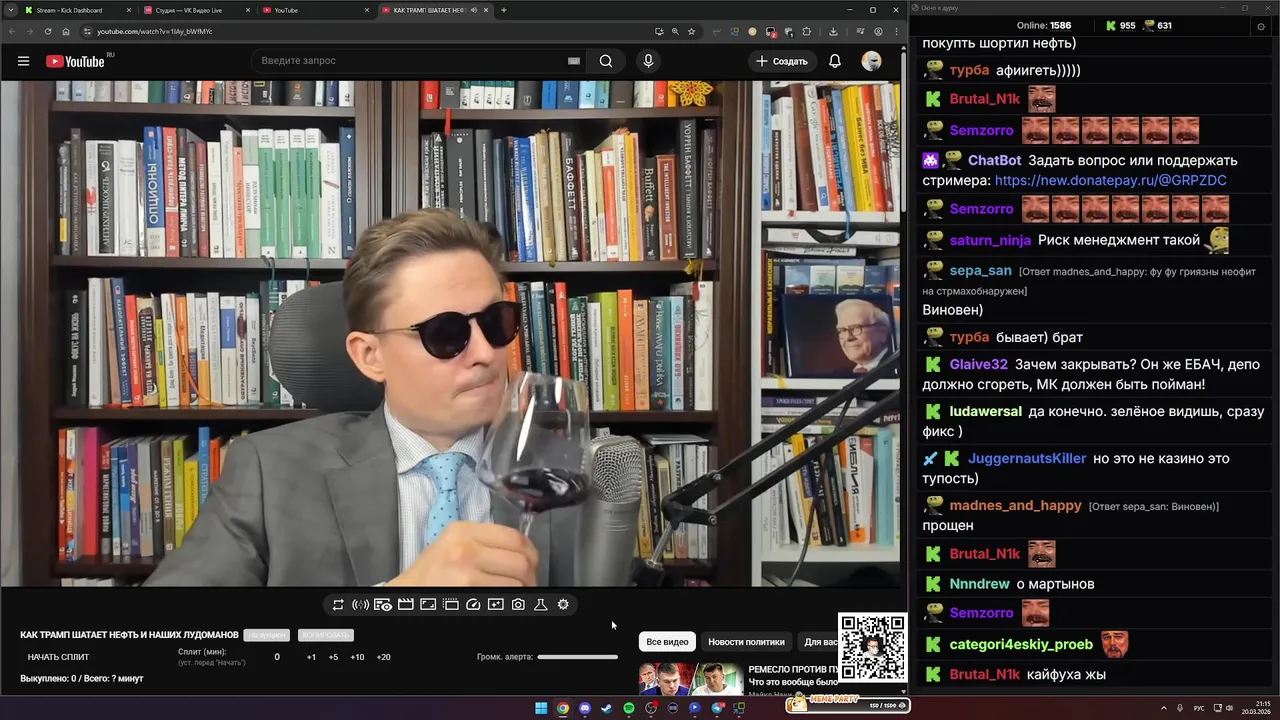This screenshot has width=1280, height=720.
Task: Click the clapperboard icon under the video
Action: pos(406,605)
